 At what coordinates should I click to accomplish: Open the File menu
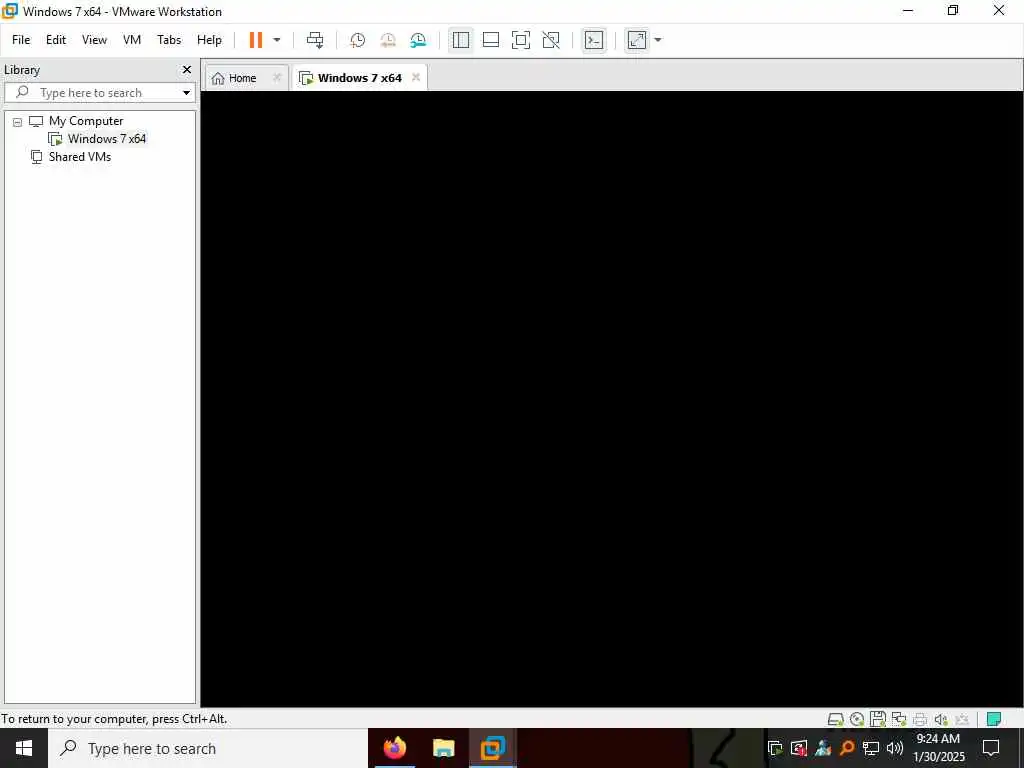click(21, 40)
